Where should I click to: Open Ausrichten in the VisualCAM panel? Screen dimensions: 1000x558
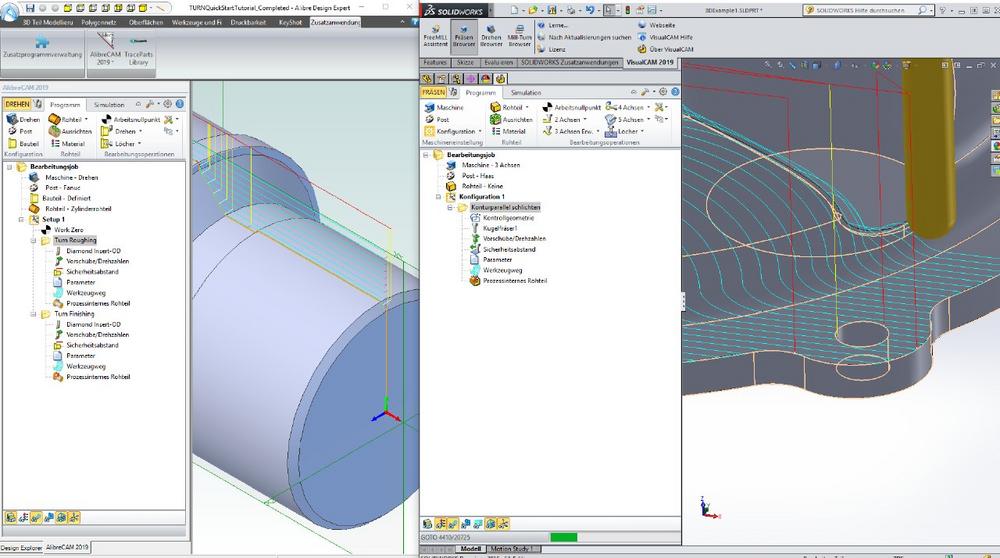click(510, 119)
